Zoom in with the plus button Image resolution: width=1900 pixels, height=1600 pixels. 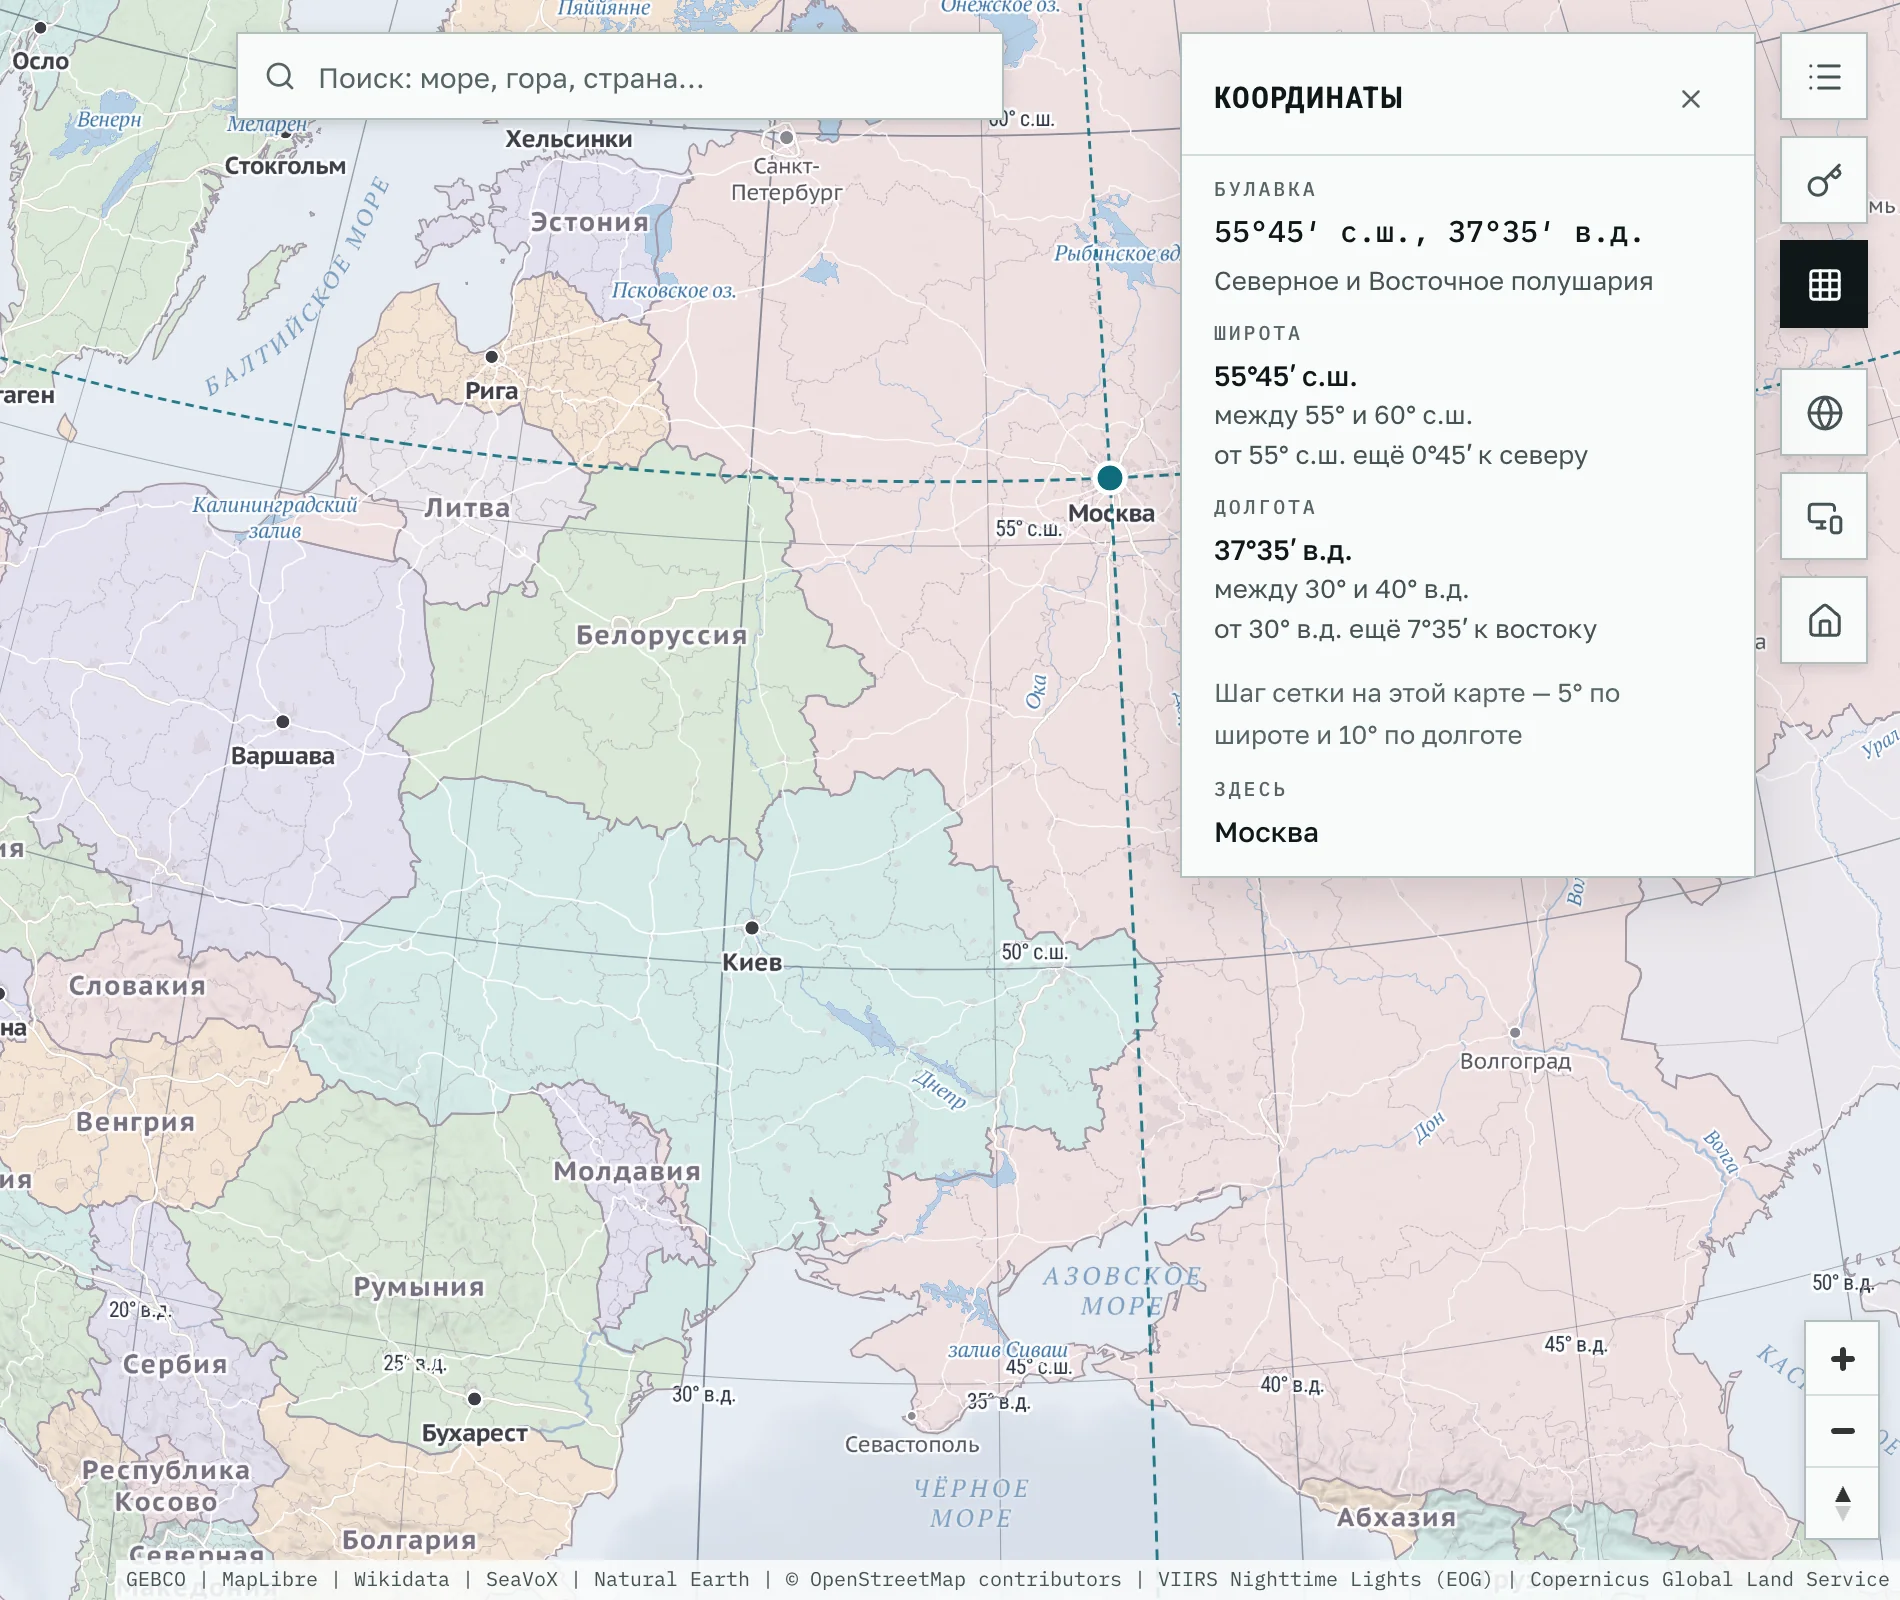pyautogui.click(x=1842, y=1358)
